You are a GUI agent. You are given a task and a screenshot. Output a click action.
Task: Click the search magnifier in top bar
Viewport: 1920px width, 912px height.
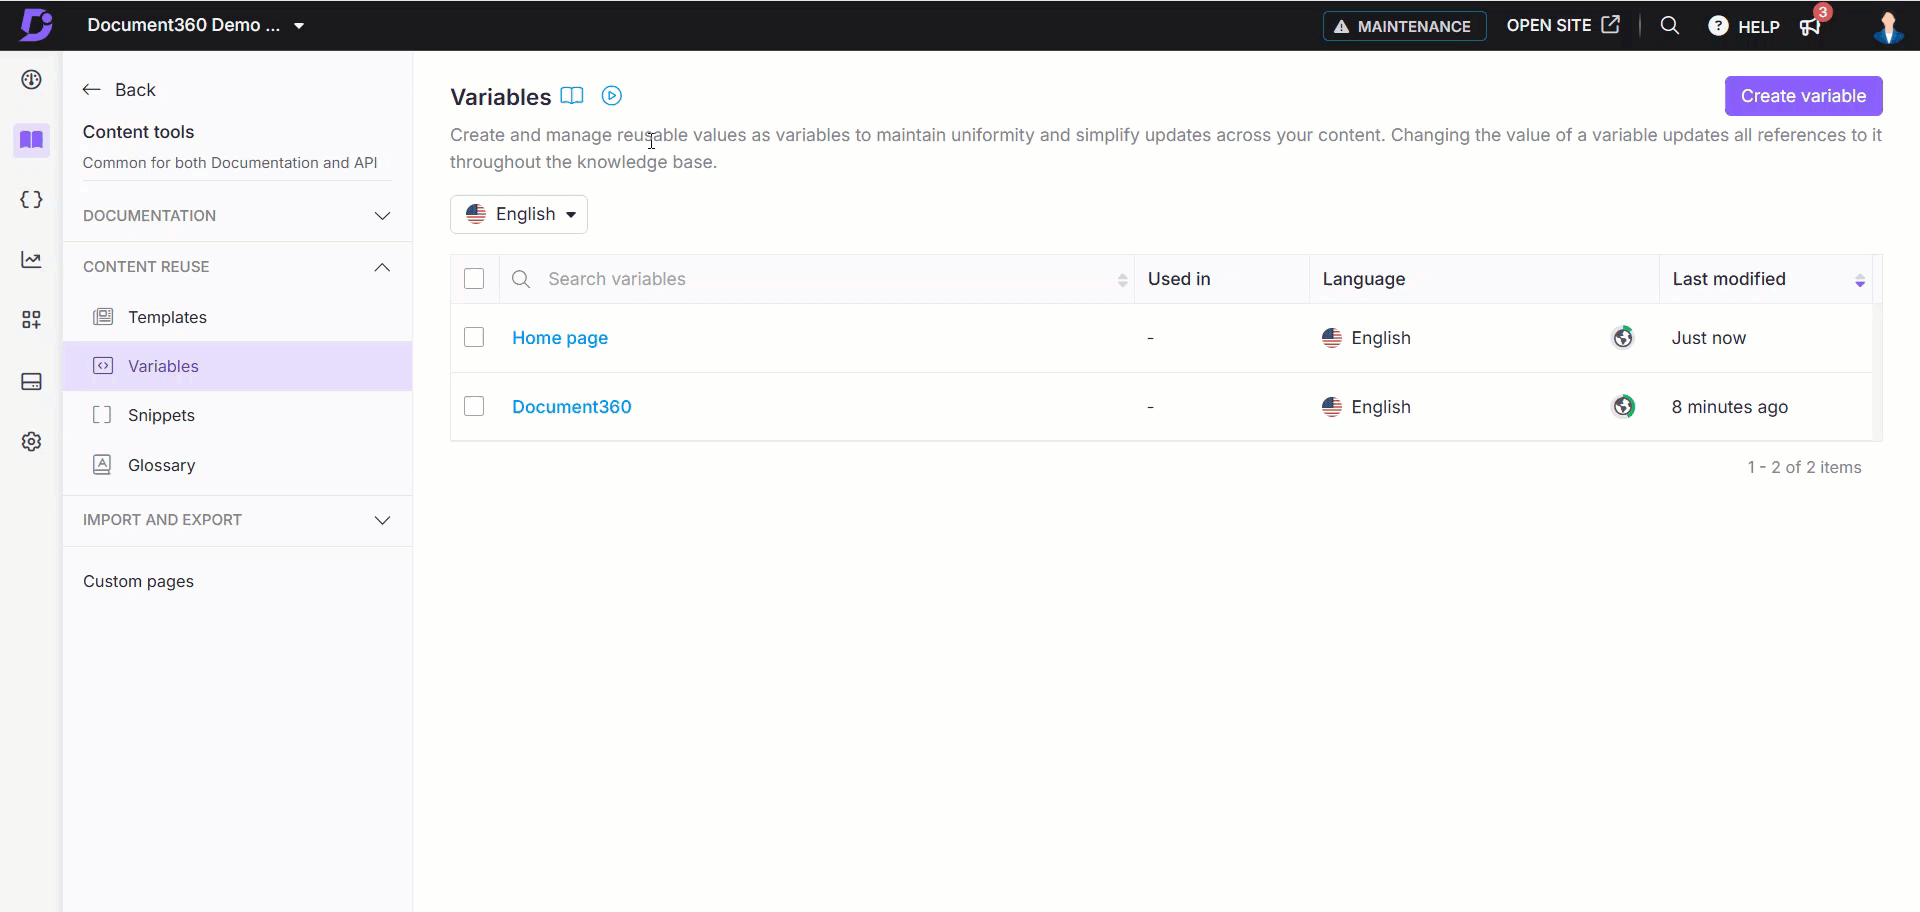tap(1669, 26)
